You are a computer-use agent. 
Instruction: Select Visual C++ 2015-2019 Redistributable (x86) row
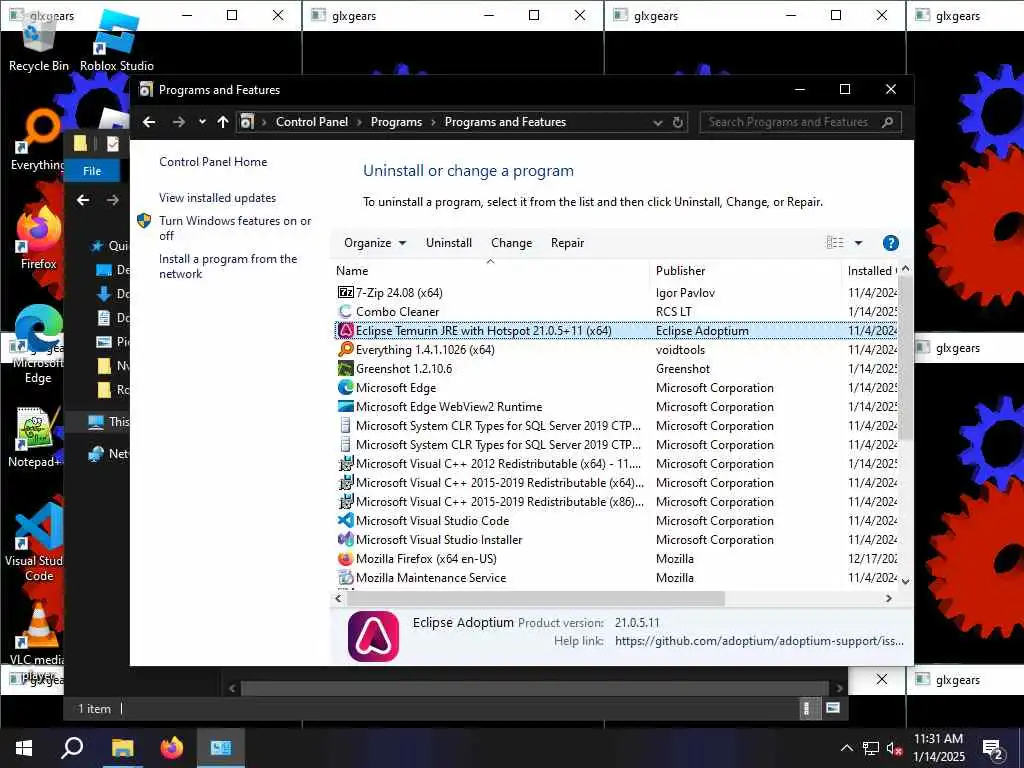(616, 502)
